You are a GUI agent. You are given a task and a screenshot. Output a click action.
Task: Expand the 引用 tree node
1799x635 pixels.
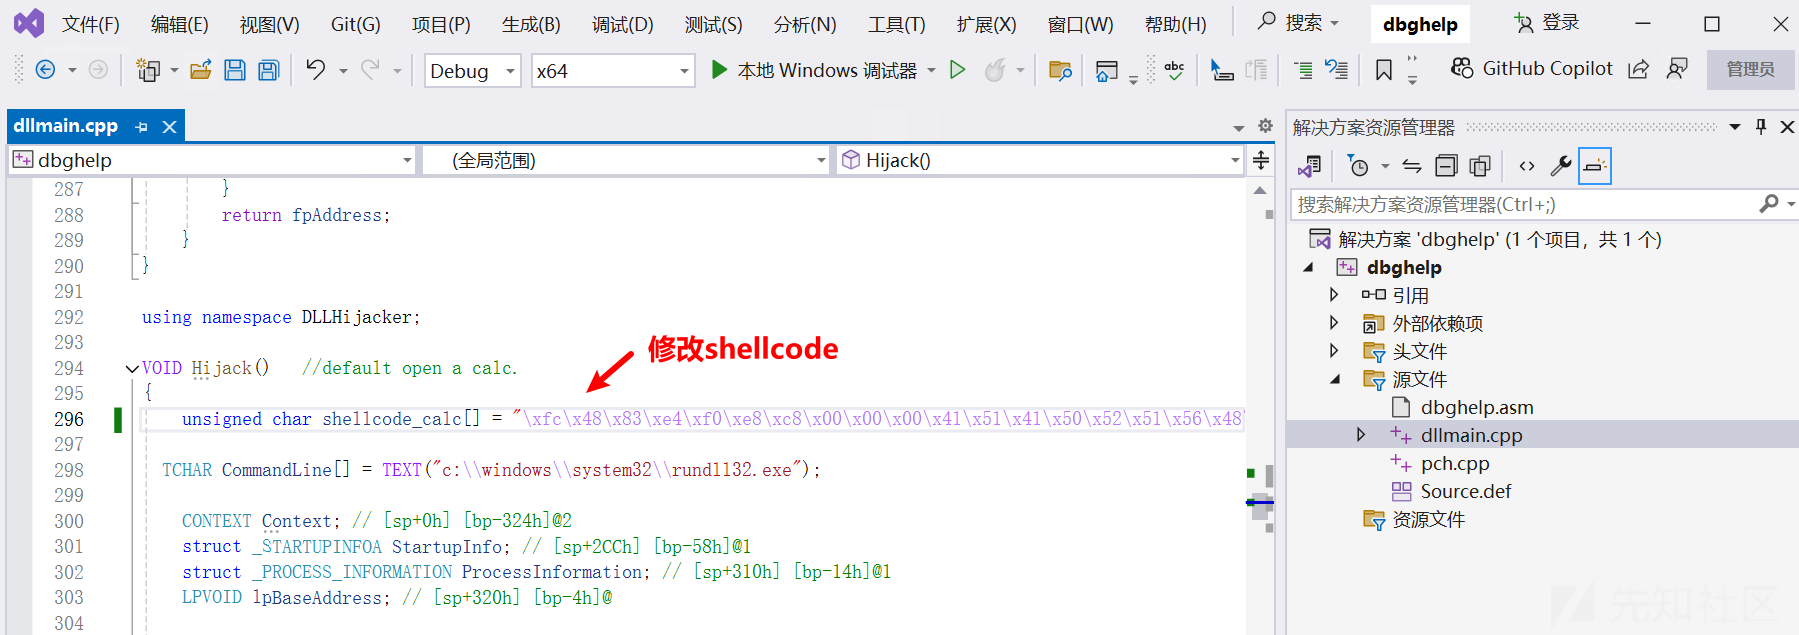pyautogui.click(x=1334, y=295)
